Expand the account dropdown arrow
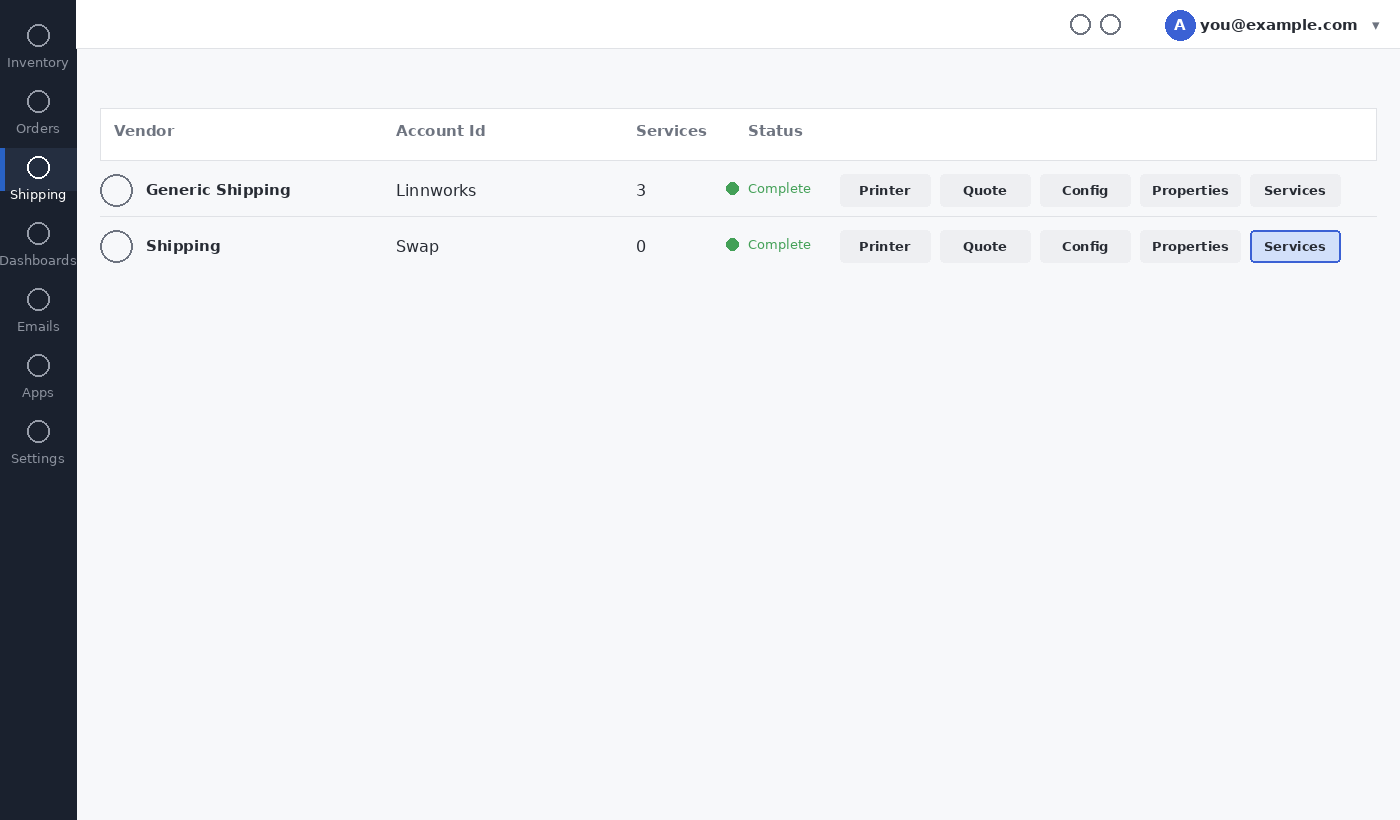The image size is (1400, 820). [x=1376, y=26]
